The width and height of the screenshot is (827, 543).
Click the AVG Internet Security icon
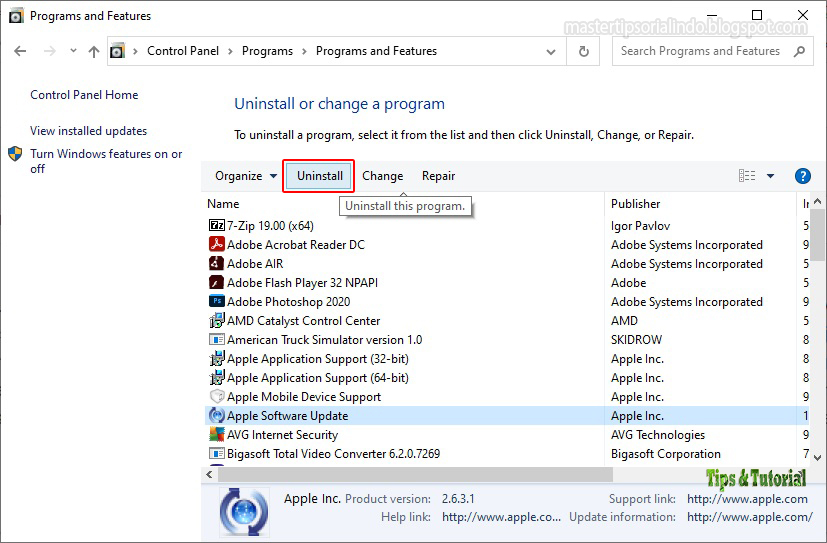click(217, 434)
